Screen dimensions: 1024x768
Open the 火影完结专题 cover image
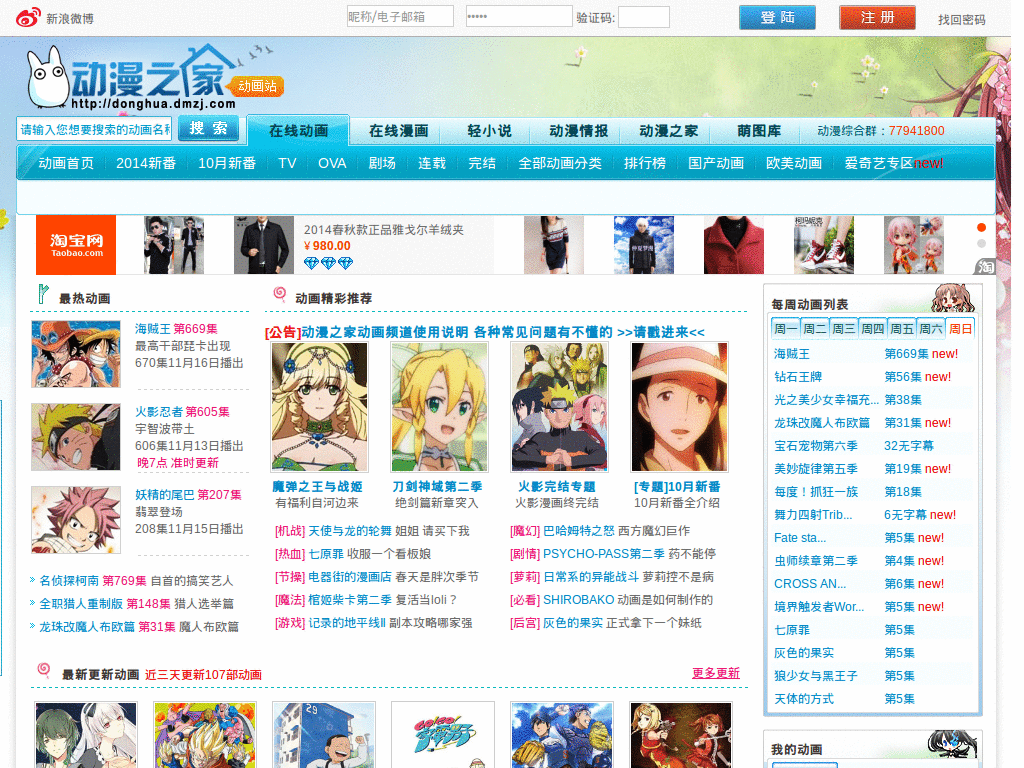point(560,407)
